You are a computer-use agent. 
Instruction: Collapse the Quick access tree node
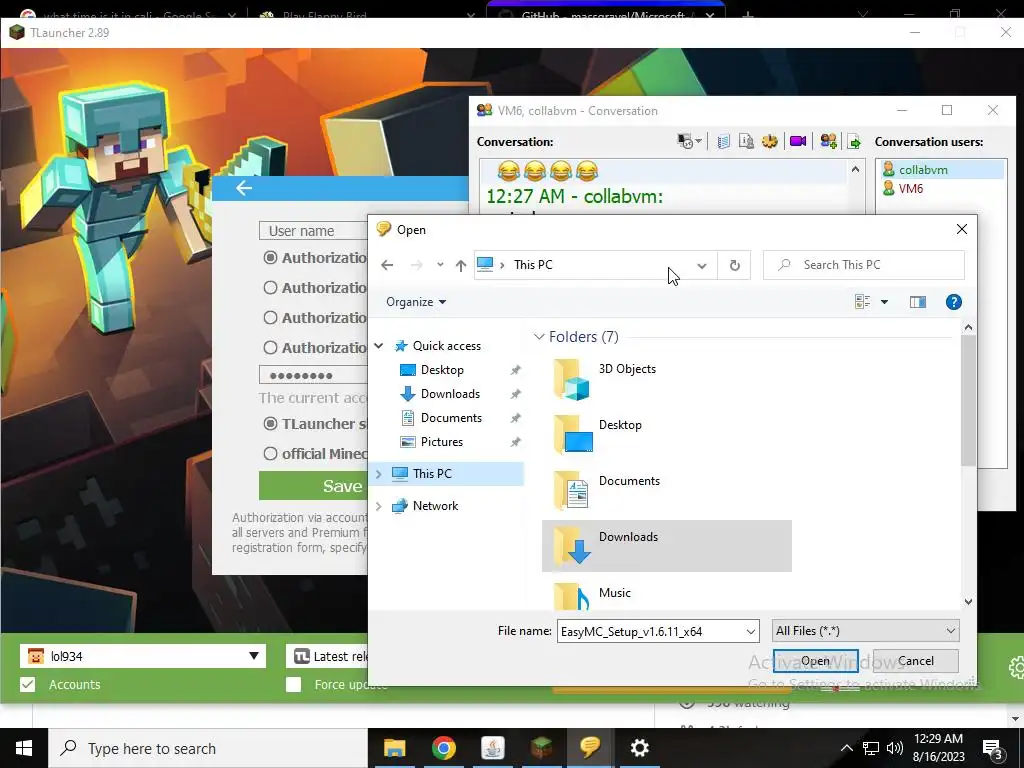(x=379, y=345)
